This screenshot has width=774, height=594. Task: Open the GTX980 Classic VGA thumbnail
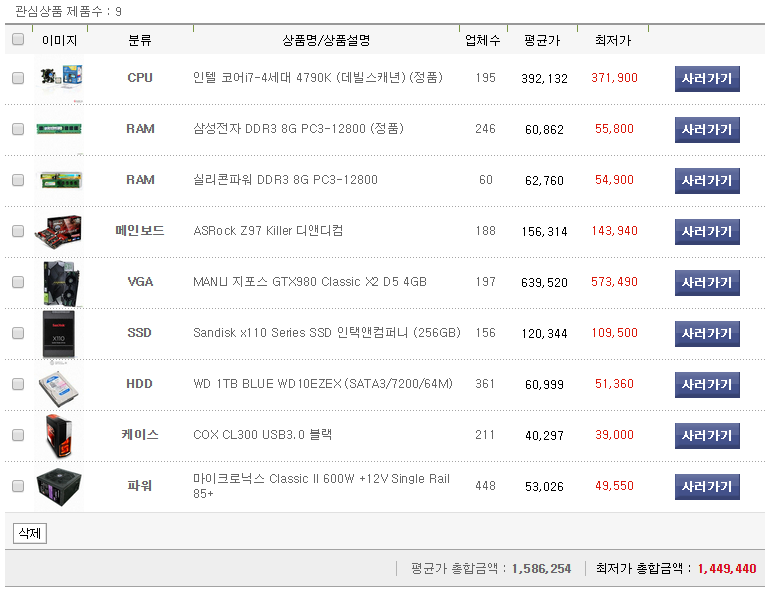click(x=59, y=283)
